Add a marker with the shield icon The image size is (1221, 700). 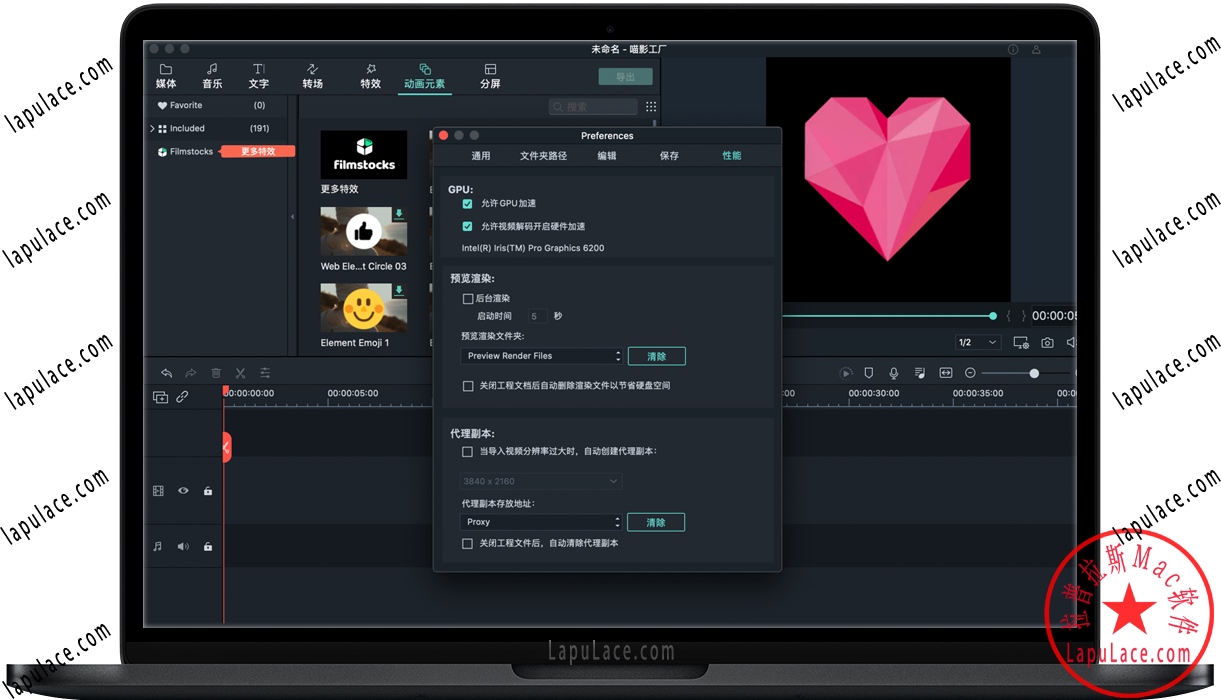(x=868, y=373)
